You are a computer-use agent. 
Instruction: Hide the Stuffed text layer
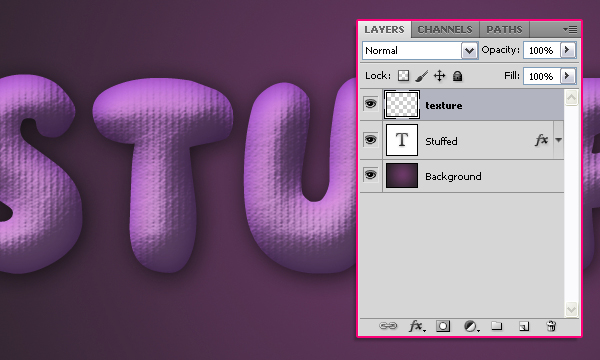(x=370, y=140)
